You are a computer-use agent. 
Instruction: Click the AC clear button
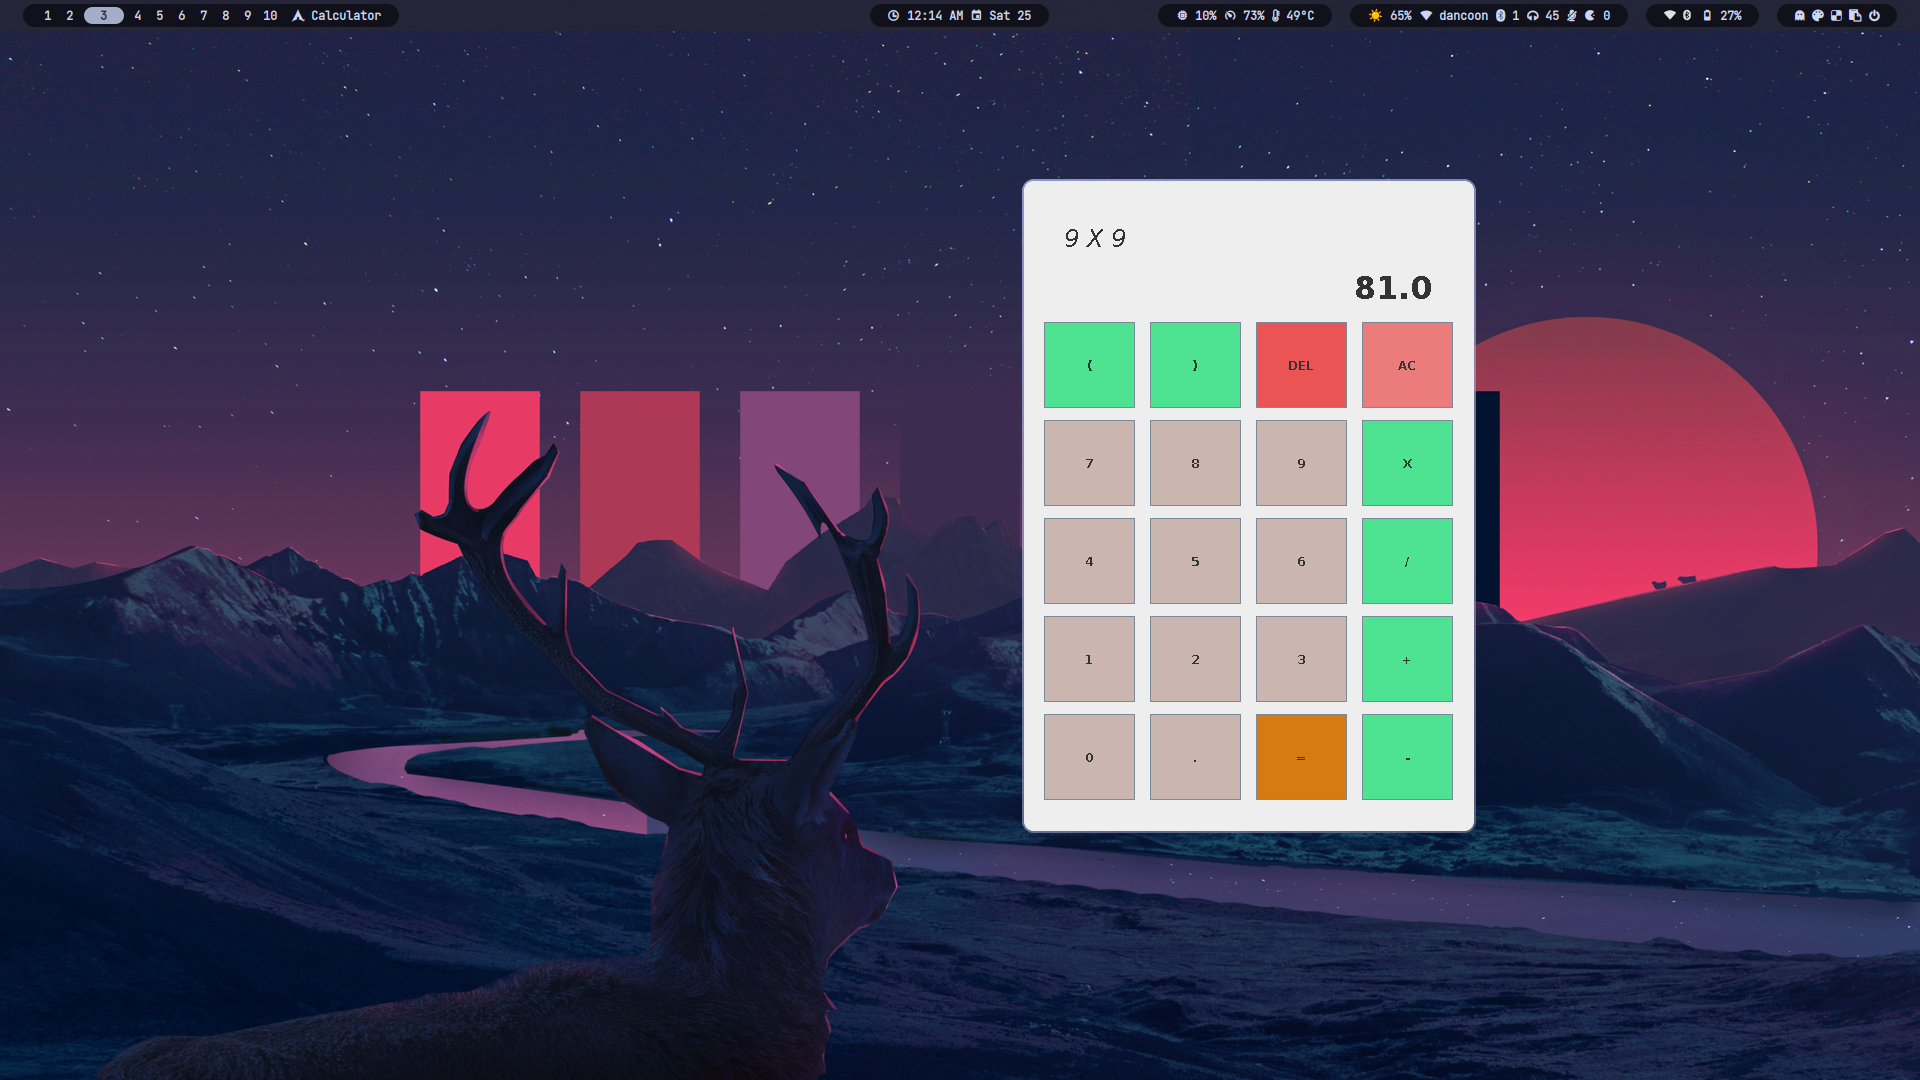[x=1406, y=365]
